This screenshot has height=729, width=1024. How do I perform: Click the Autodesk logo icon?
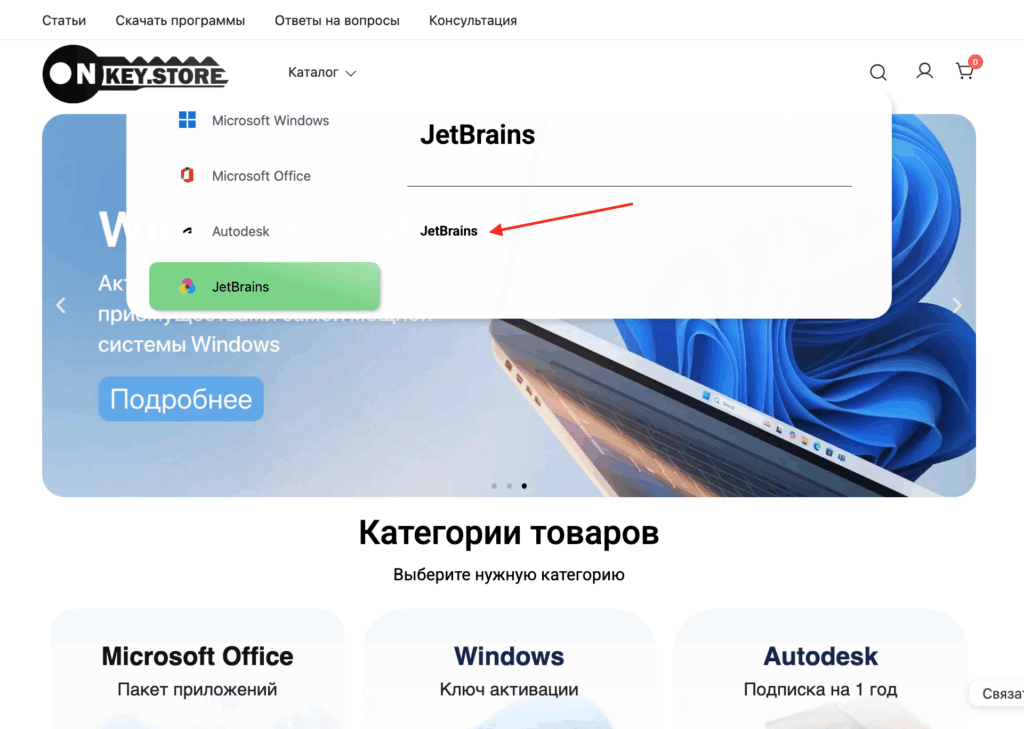click(187, 231)
